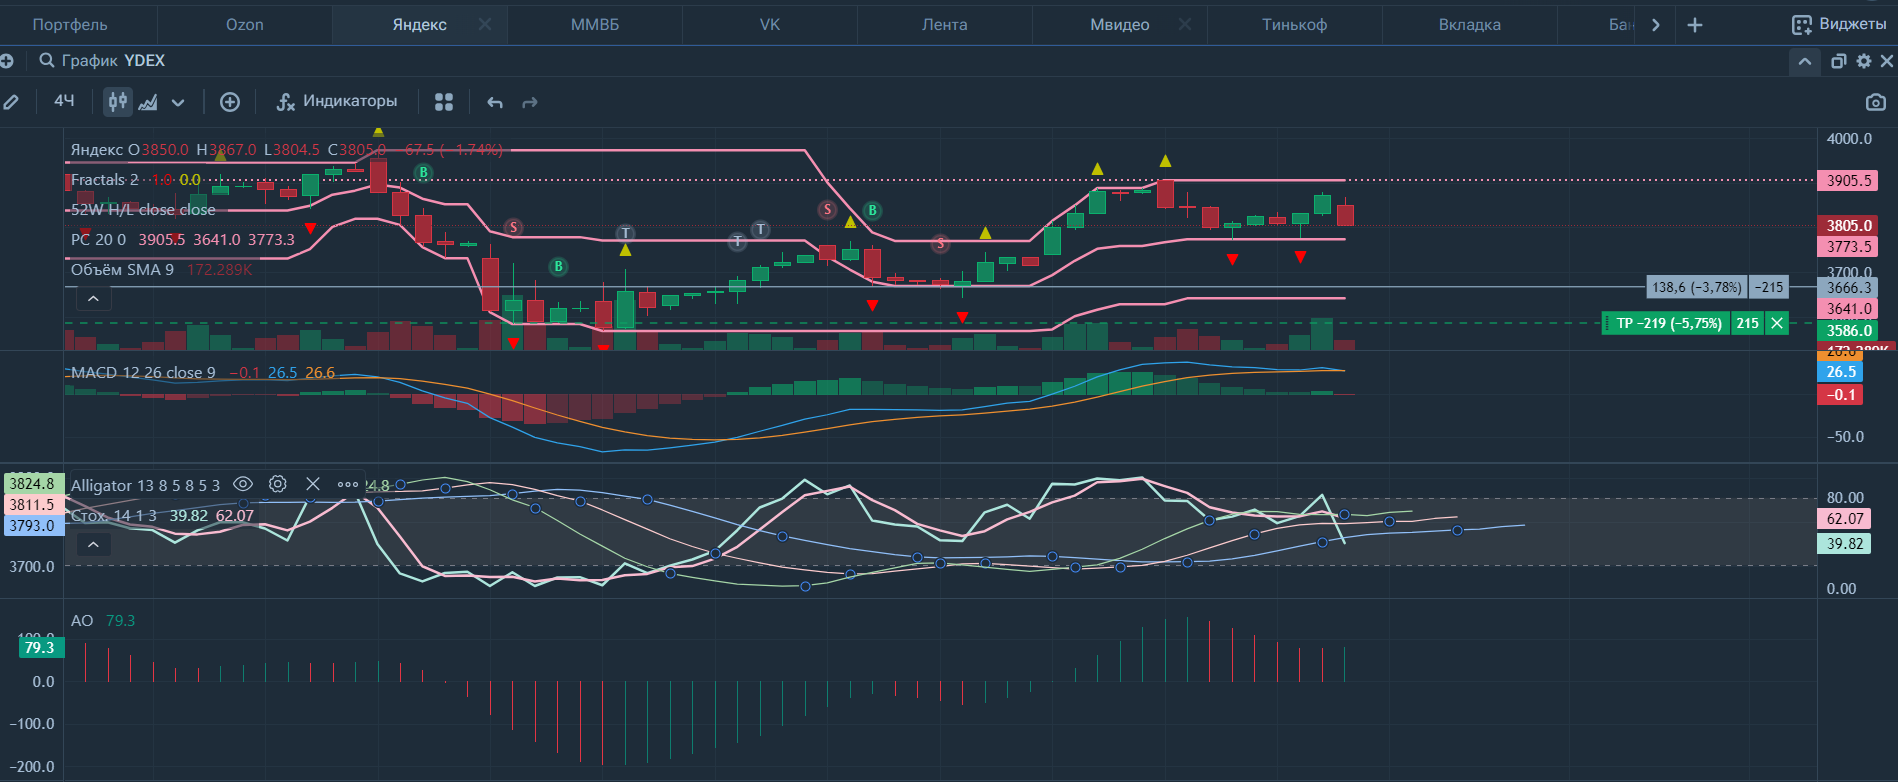Open chart widget settings gear
Viewport: 1898px width, 782px height.
(x=1864, y=62)
